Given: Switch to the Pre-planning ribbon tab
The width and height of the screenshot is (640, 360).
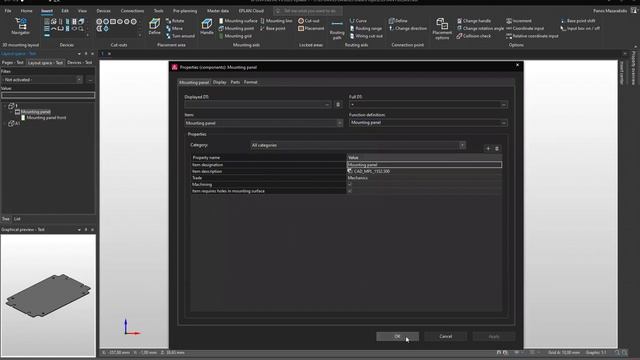Looking at the screenshot, I should point(184,11).
